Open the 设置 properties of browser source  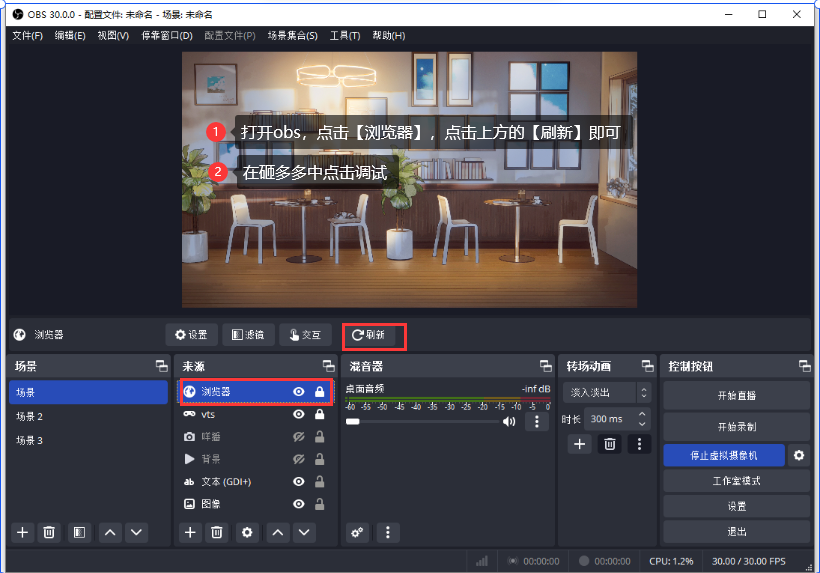click(191, 335)
